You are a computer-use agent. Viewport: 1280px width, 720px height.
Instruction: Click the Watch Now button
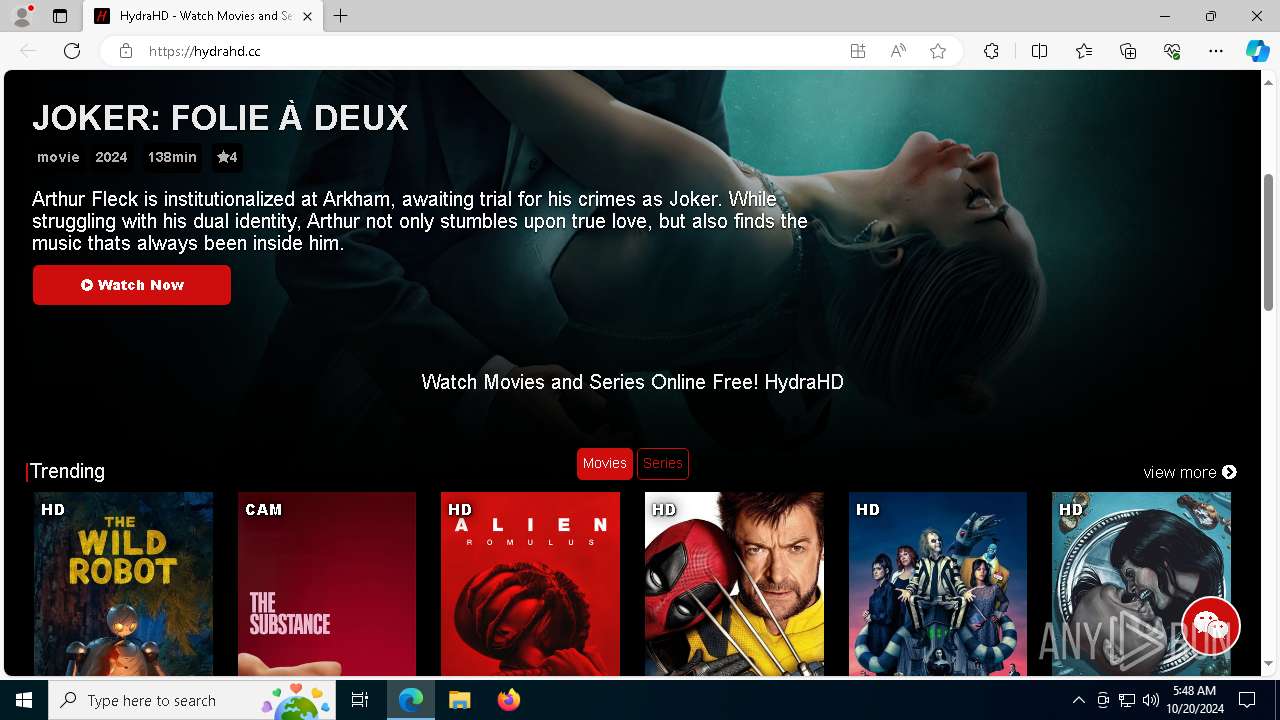(x=132, y=285)
